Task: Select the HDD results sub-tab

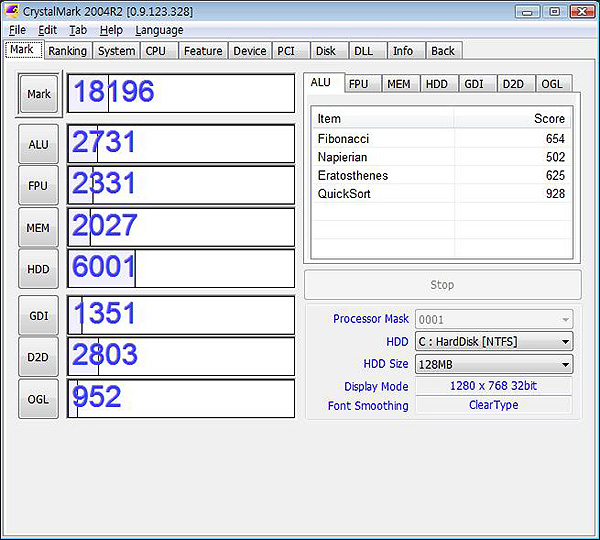Action: pyautogui.click(x=439, y=84)
